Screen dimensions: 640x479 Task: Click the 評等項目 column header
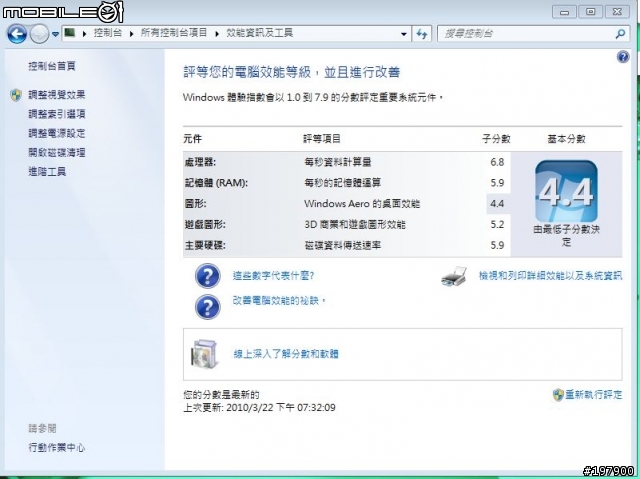[322, 139]
